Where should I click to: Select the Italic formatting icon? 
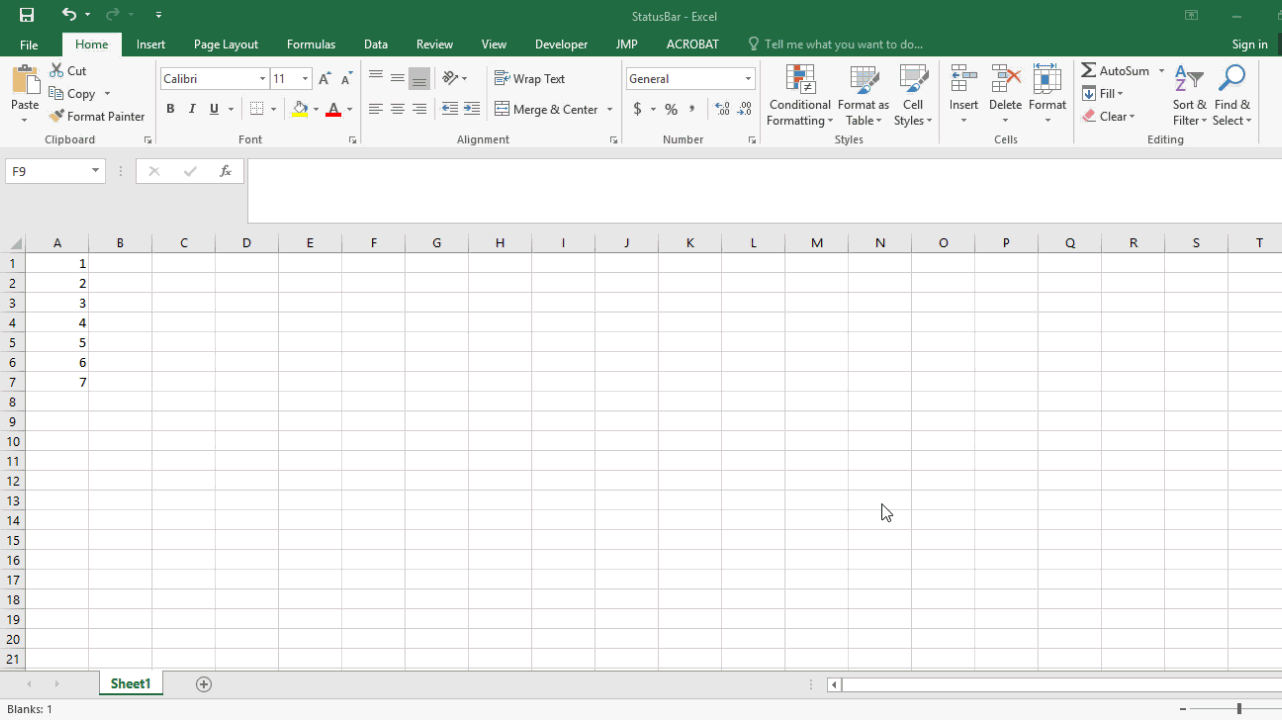point(191,109)
